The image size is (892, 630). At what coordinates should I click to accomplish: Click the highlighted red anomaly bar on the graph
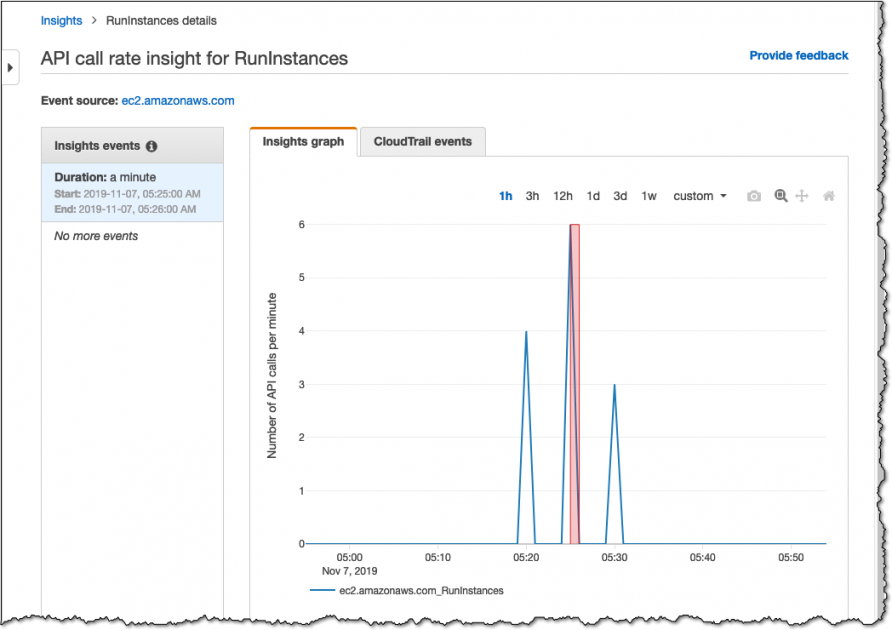click(x=573, y=380)
